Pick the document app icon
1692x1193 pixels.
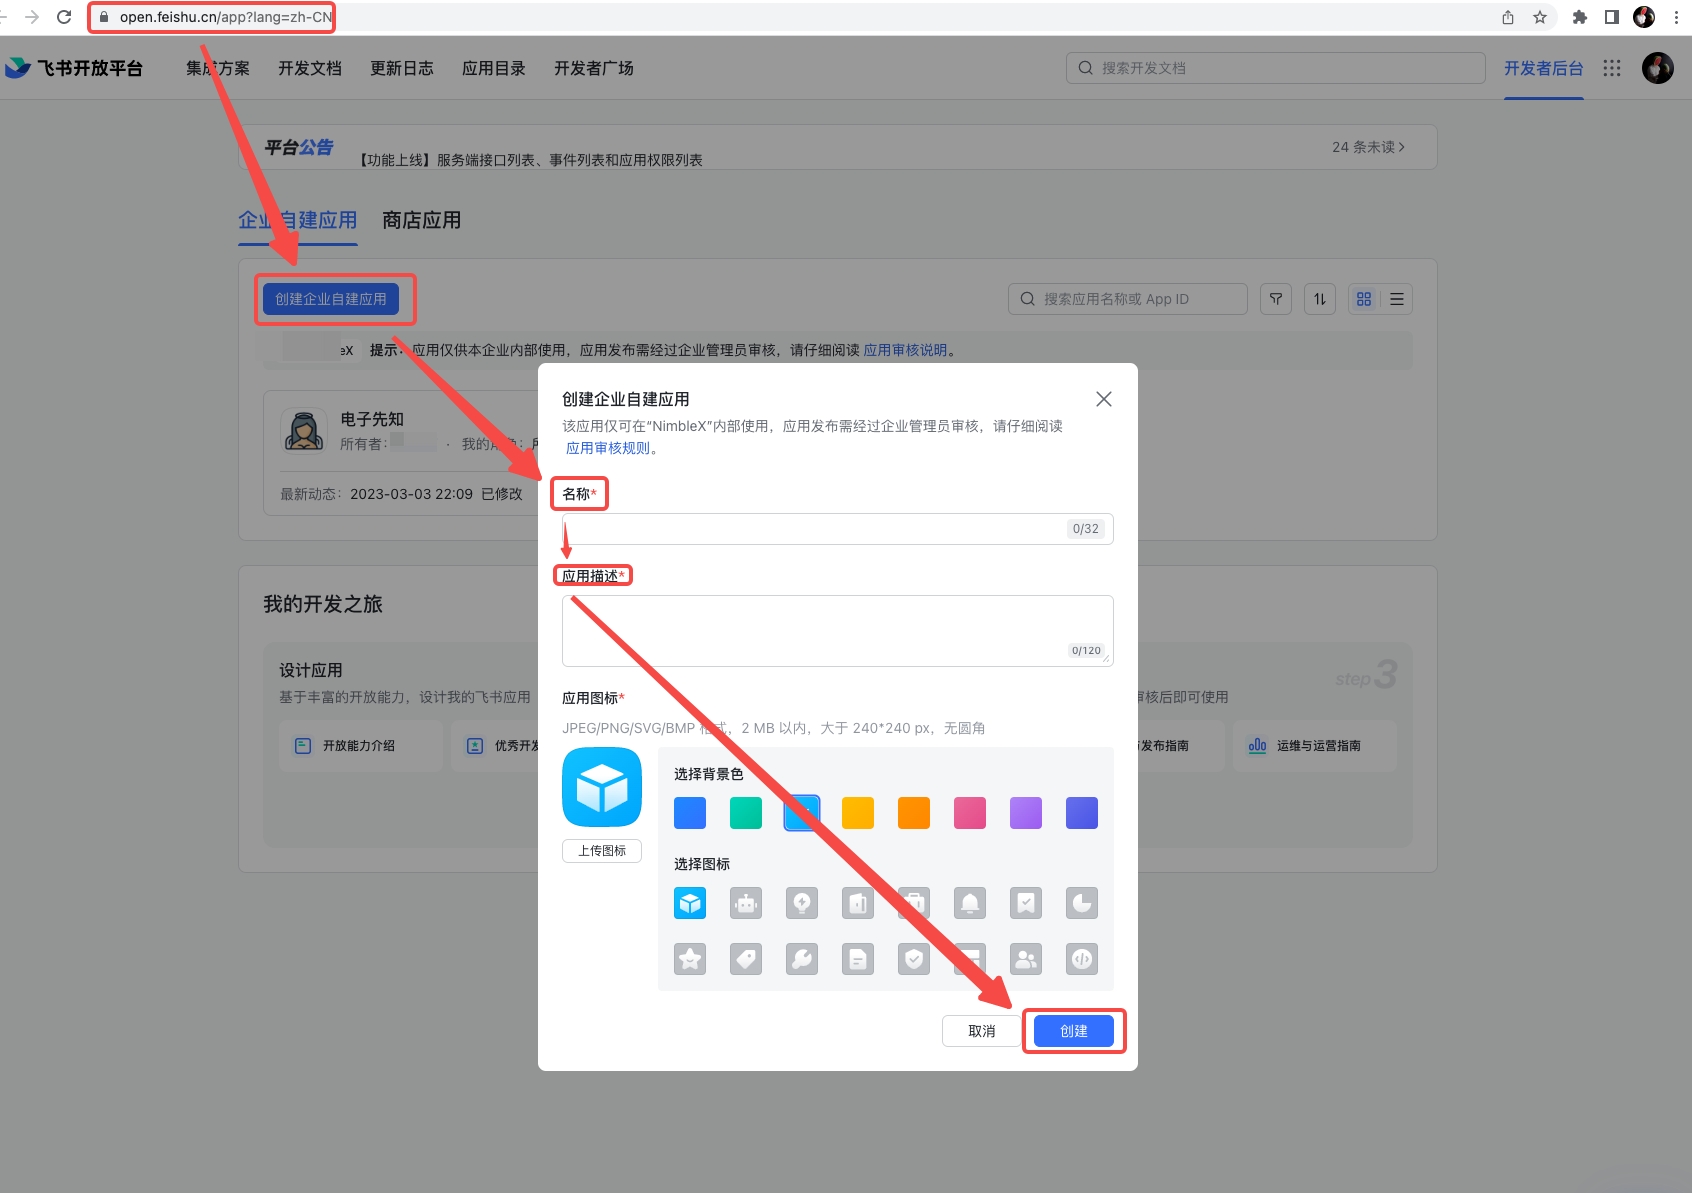coord(858,959)
